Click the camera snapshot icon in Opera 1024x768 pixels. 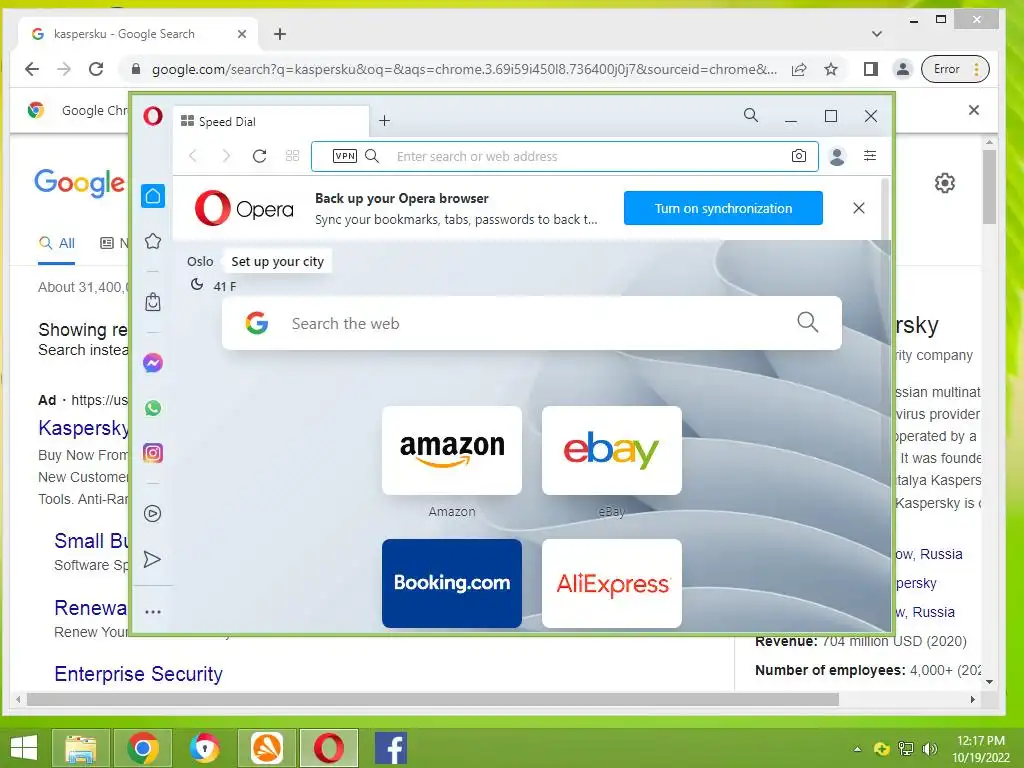(x=799, y=156)
